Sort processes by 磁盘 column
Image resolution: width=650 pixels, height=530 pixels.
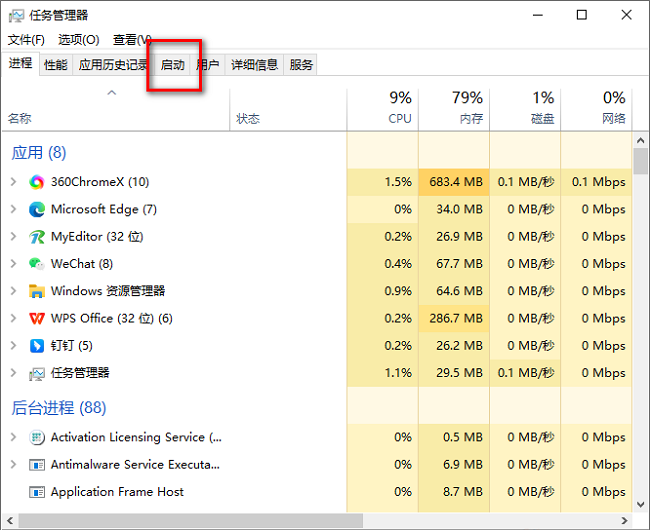click(x=525, y=109)
